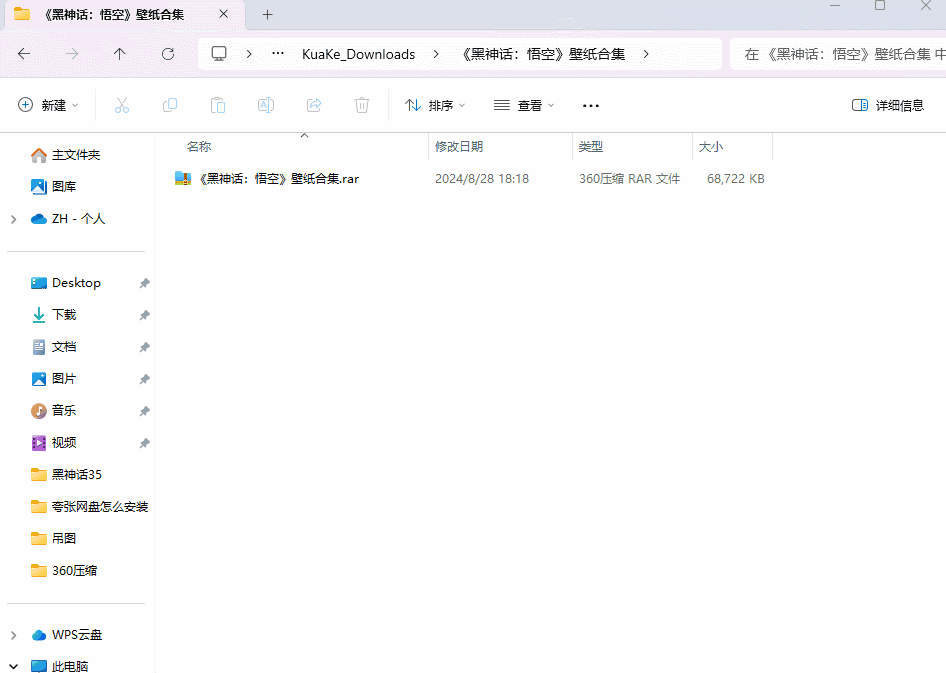Screen dimensions: 946x673
Task: Expand the ZH - 个人 tree node
Action: pos(13,220)
